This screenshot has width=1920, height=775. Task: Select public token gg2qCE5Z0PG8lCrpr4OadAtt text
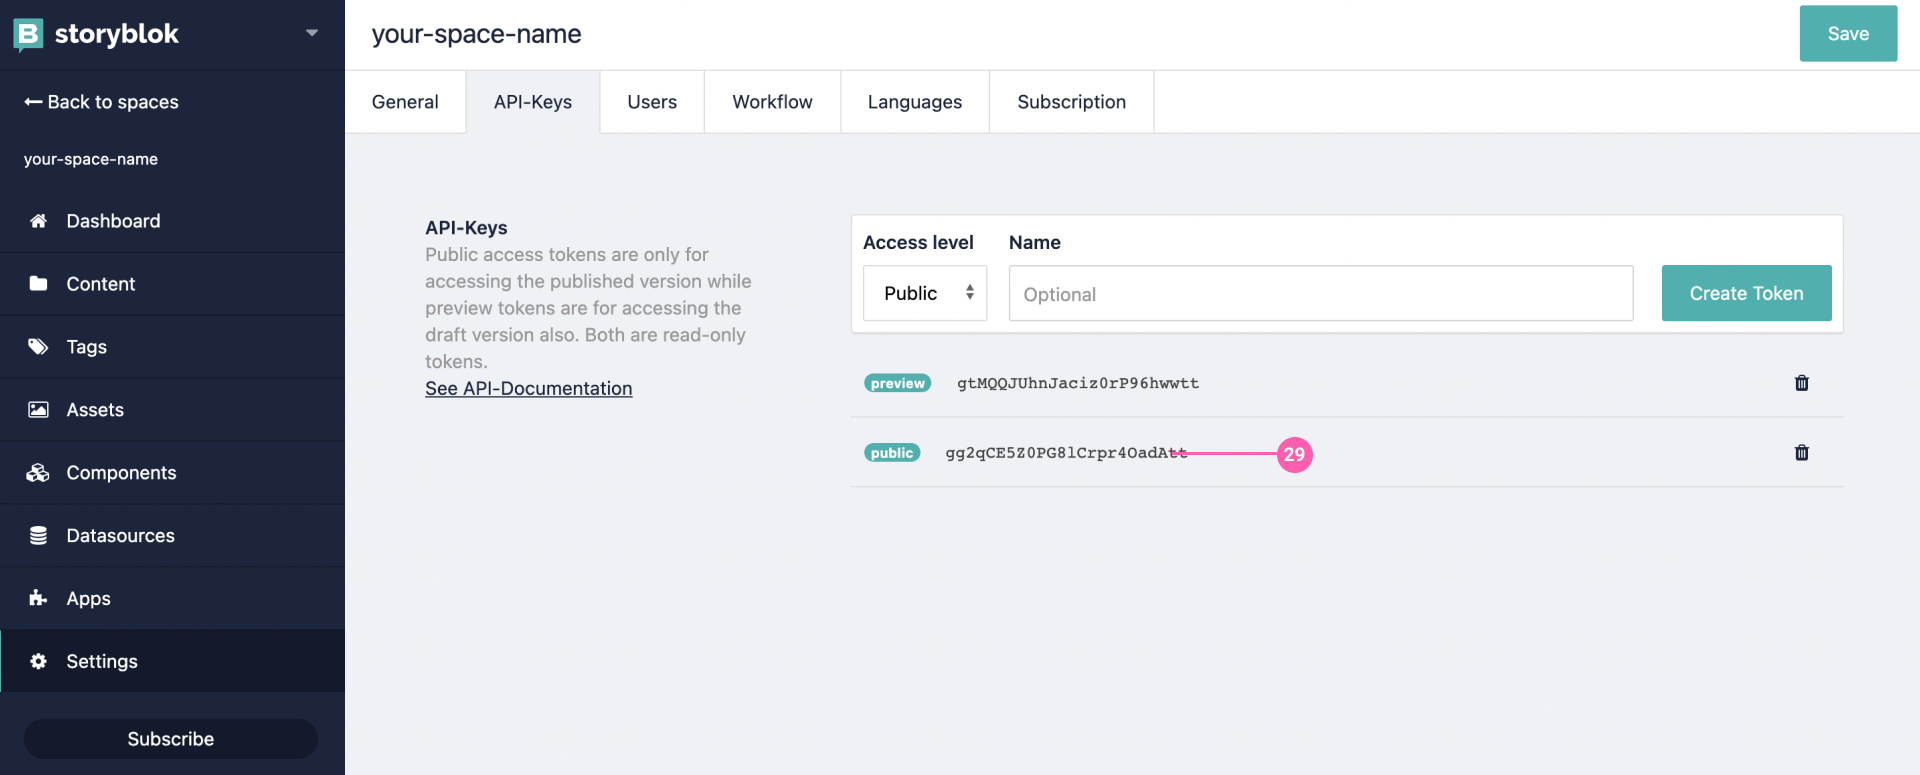point(1066,453)
